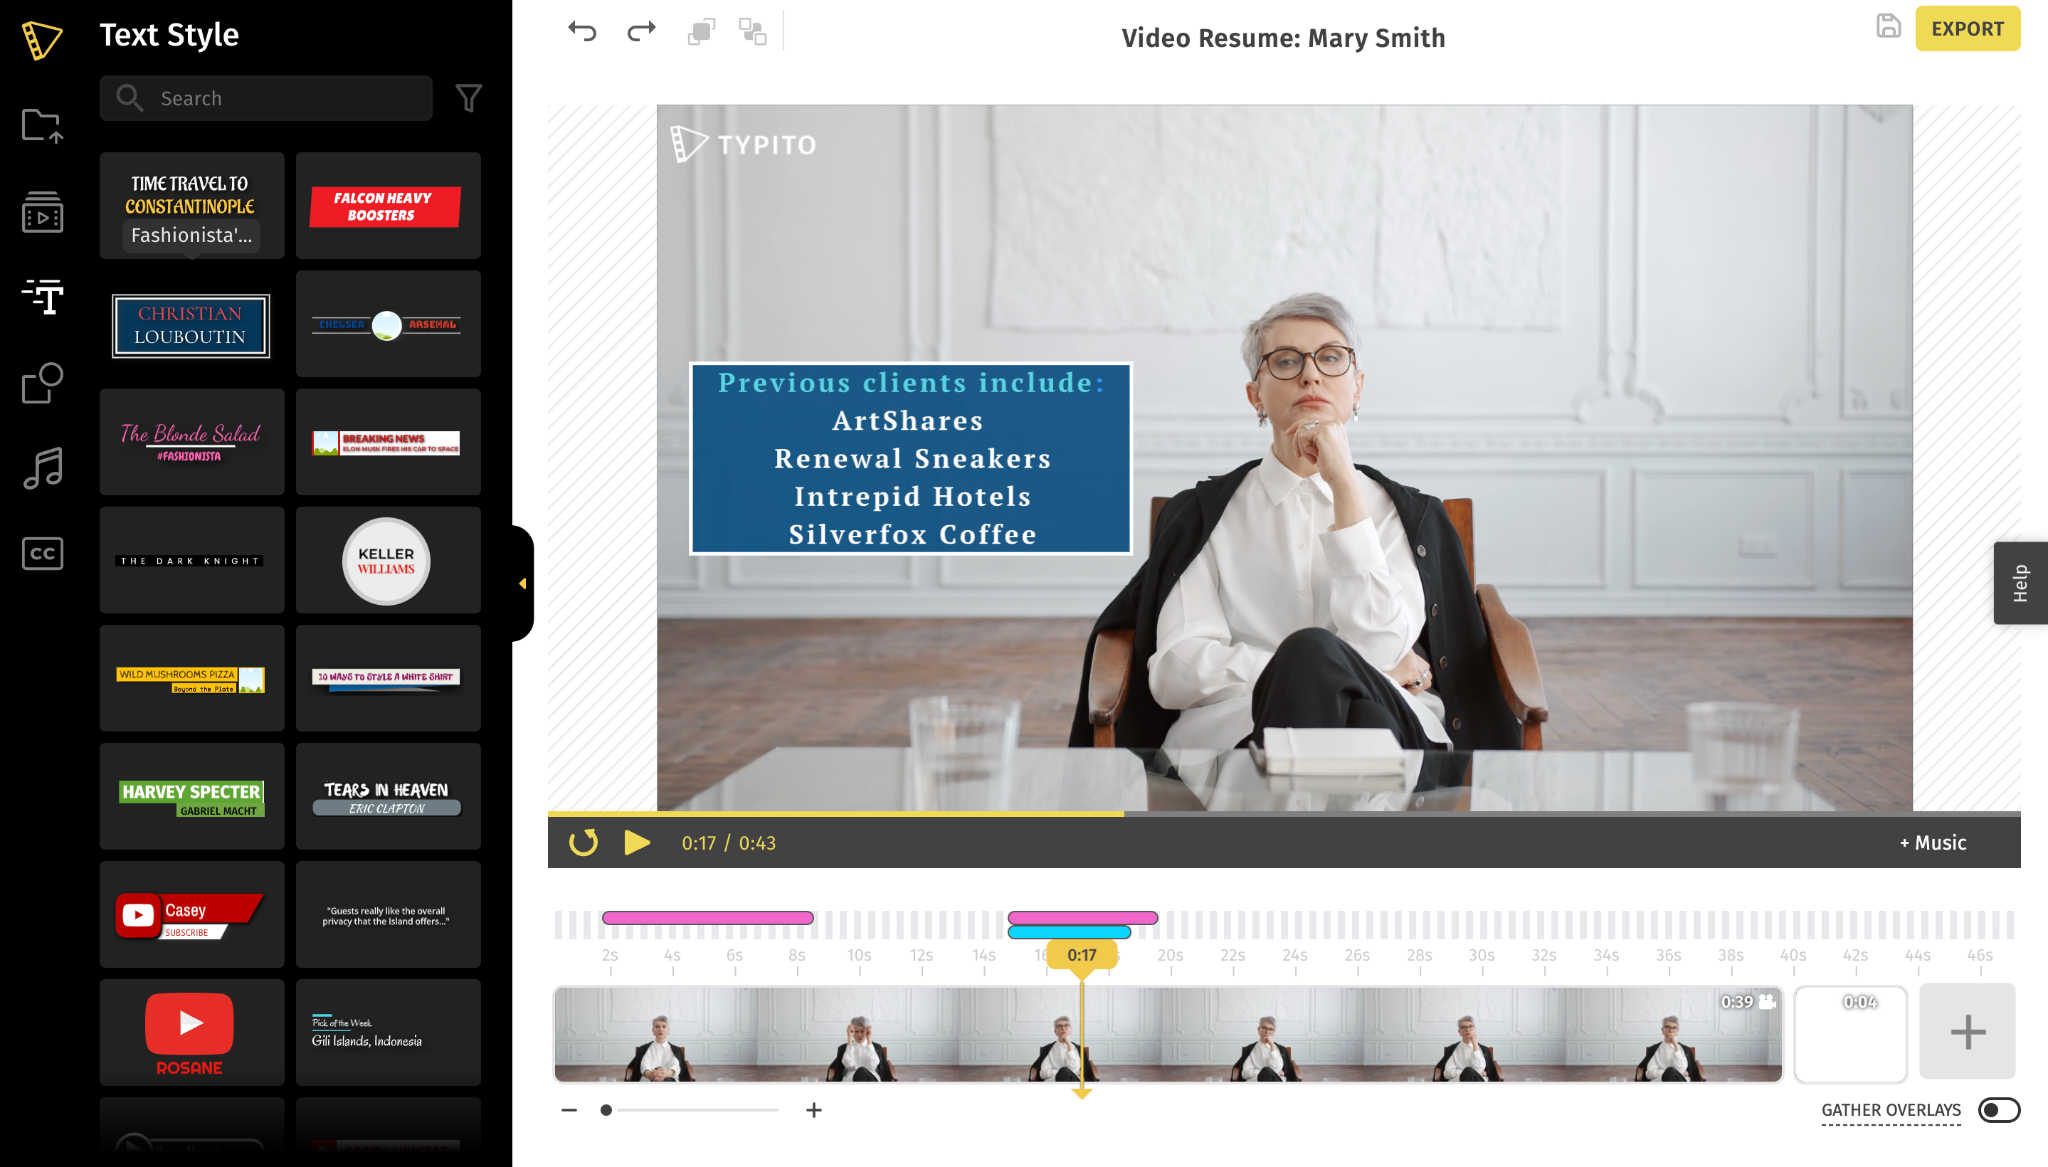Click the video progress bar
Screen dimensions: 2048x1167
(1284, 814)
